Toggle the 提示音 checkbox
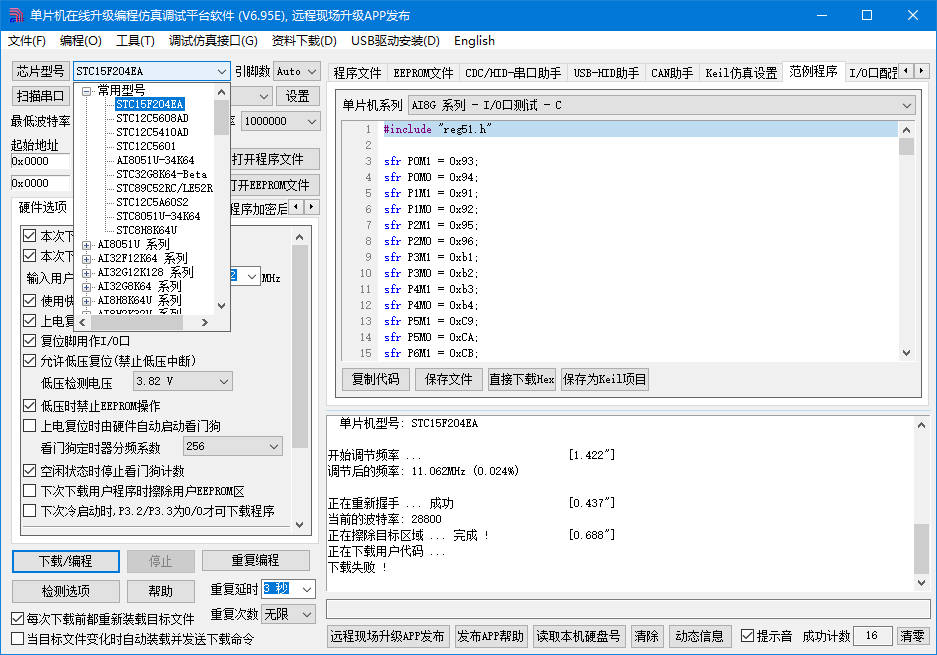The width and height of the screenshot is (937, 655). pos(747,636)
